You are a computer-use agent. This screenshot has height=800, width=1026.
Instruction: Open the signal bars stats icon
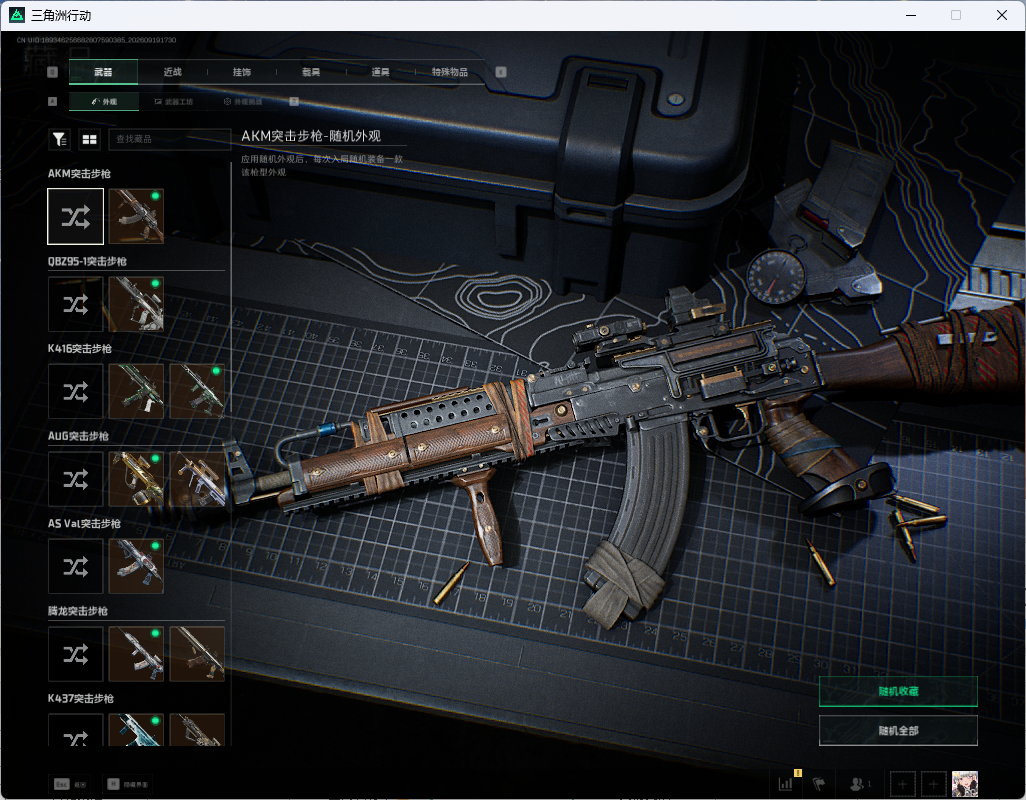click(x=785, y=784)
